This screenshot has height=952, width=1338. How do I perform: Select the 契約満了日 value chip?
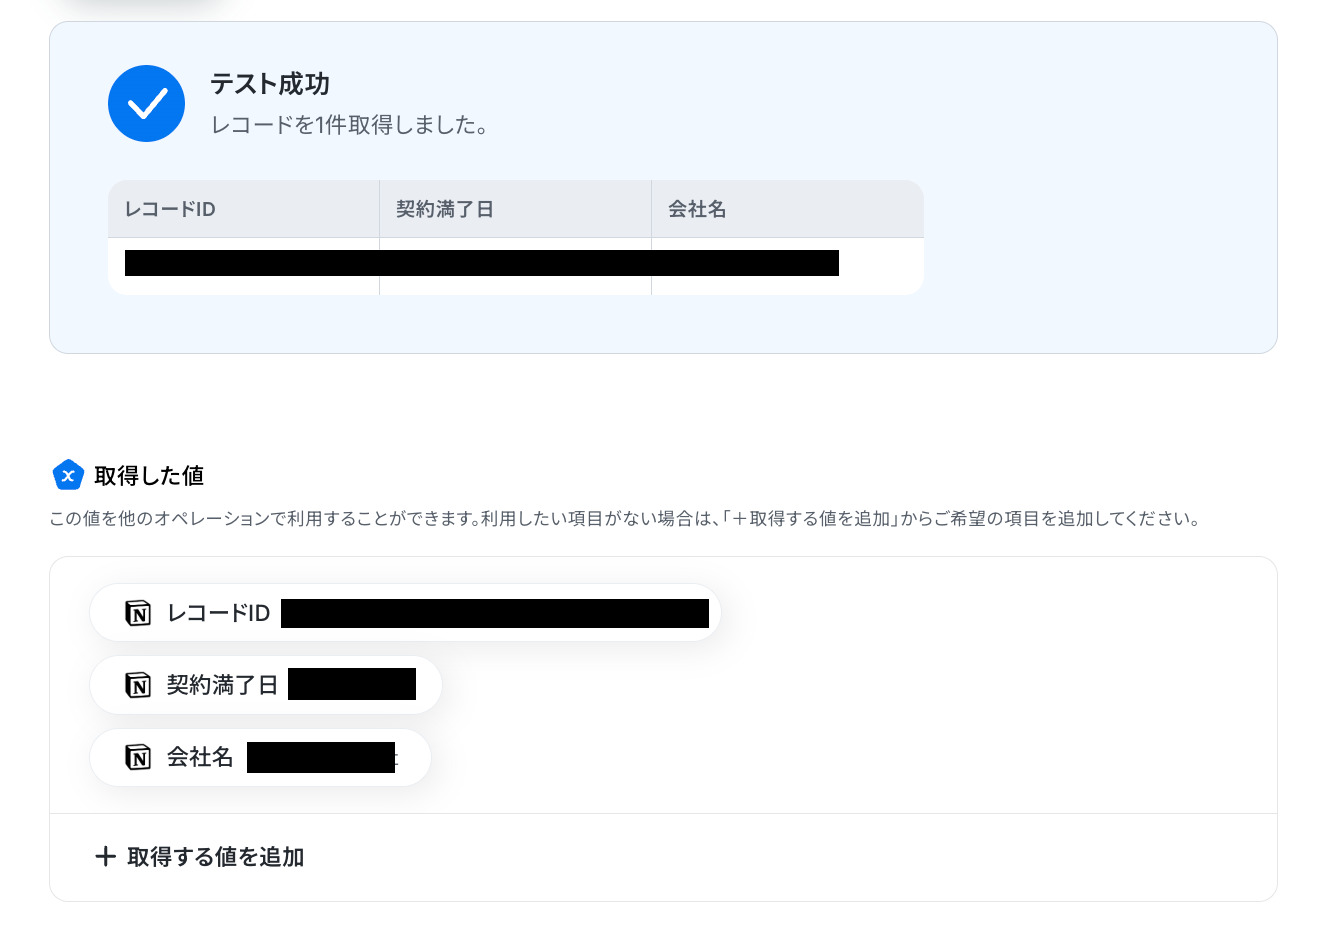point(266,685)
